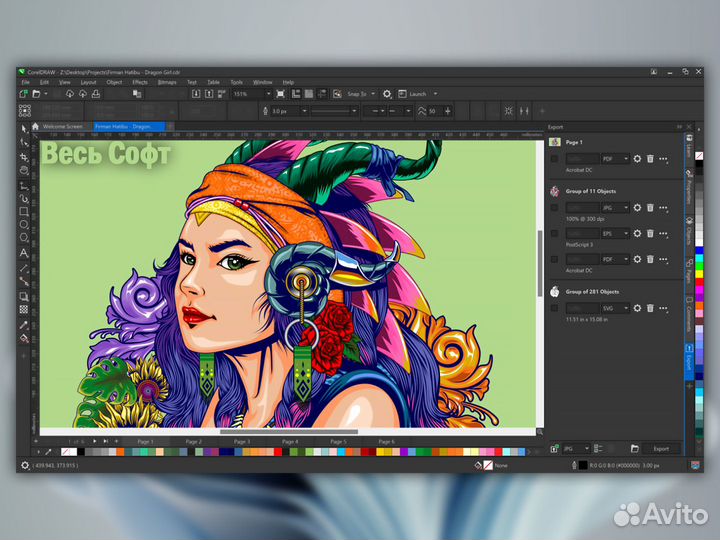Screen dimensions: 720x540
Task: Click the horizontal scrollbar below the canvas
Action: point(288,432)
